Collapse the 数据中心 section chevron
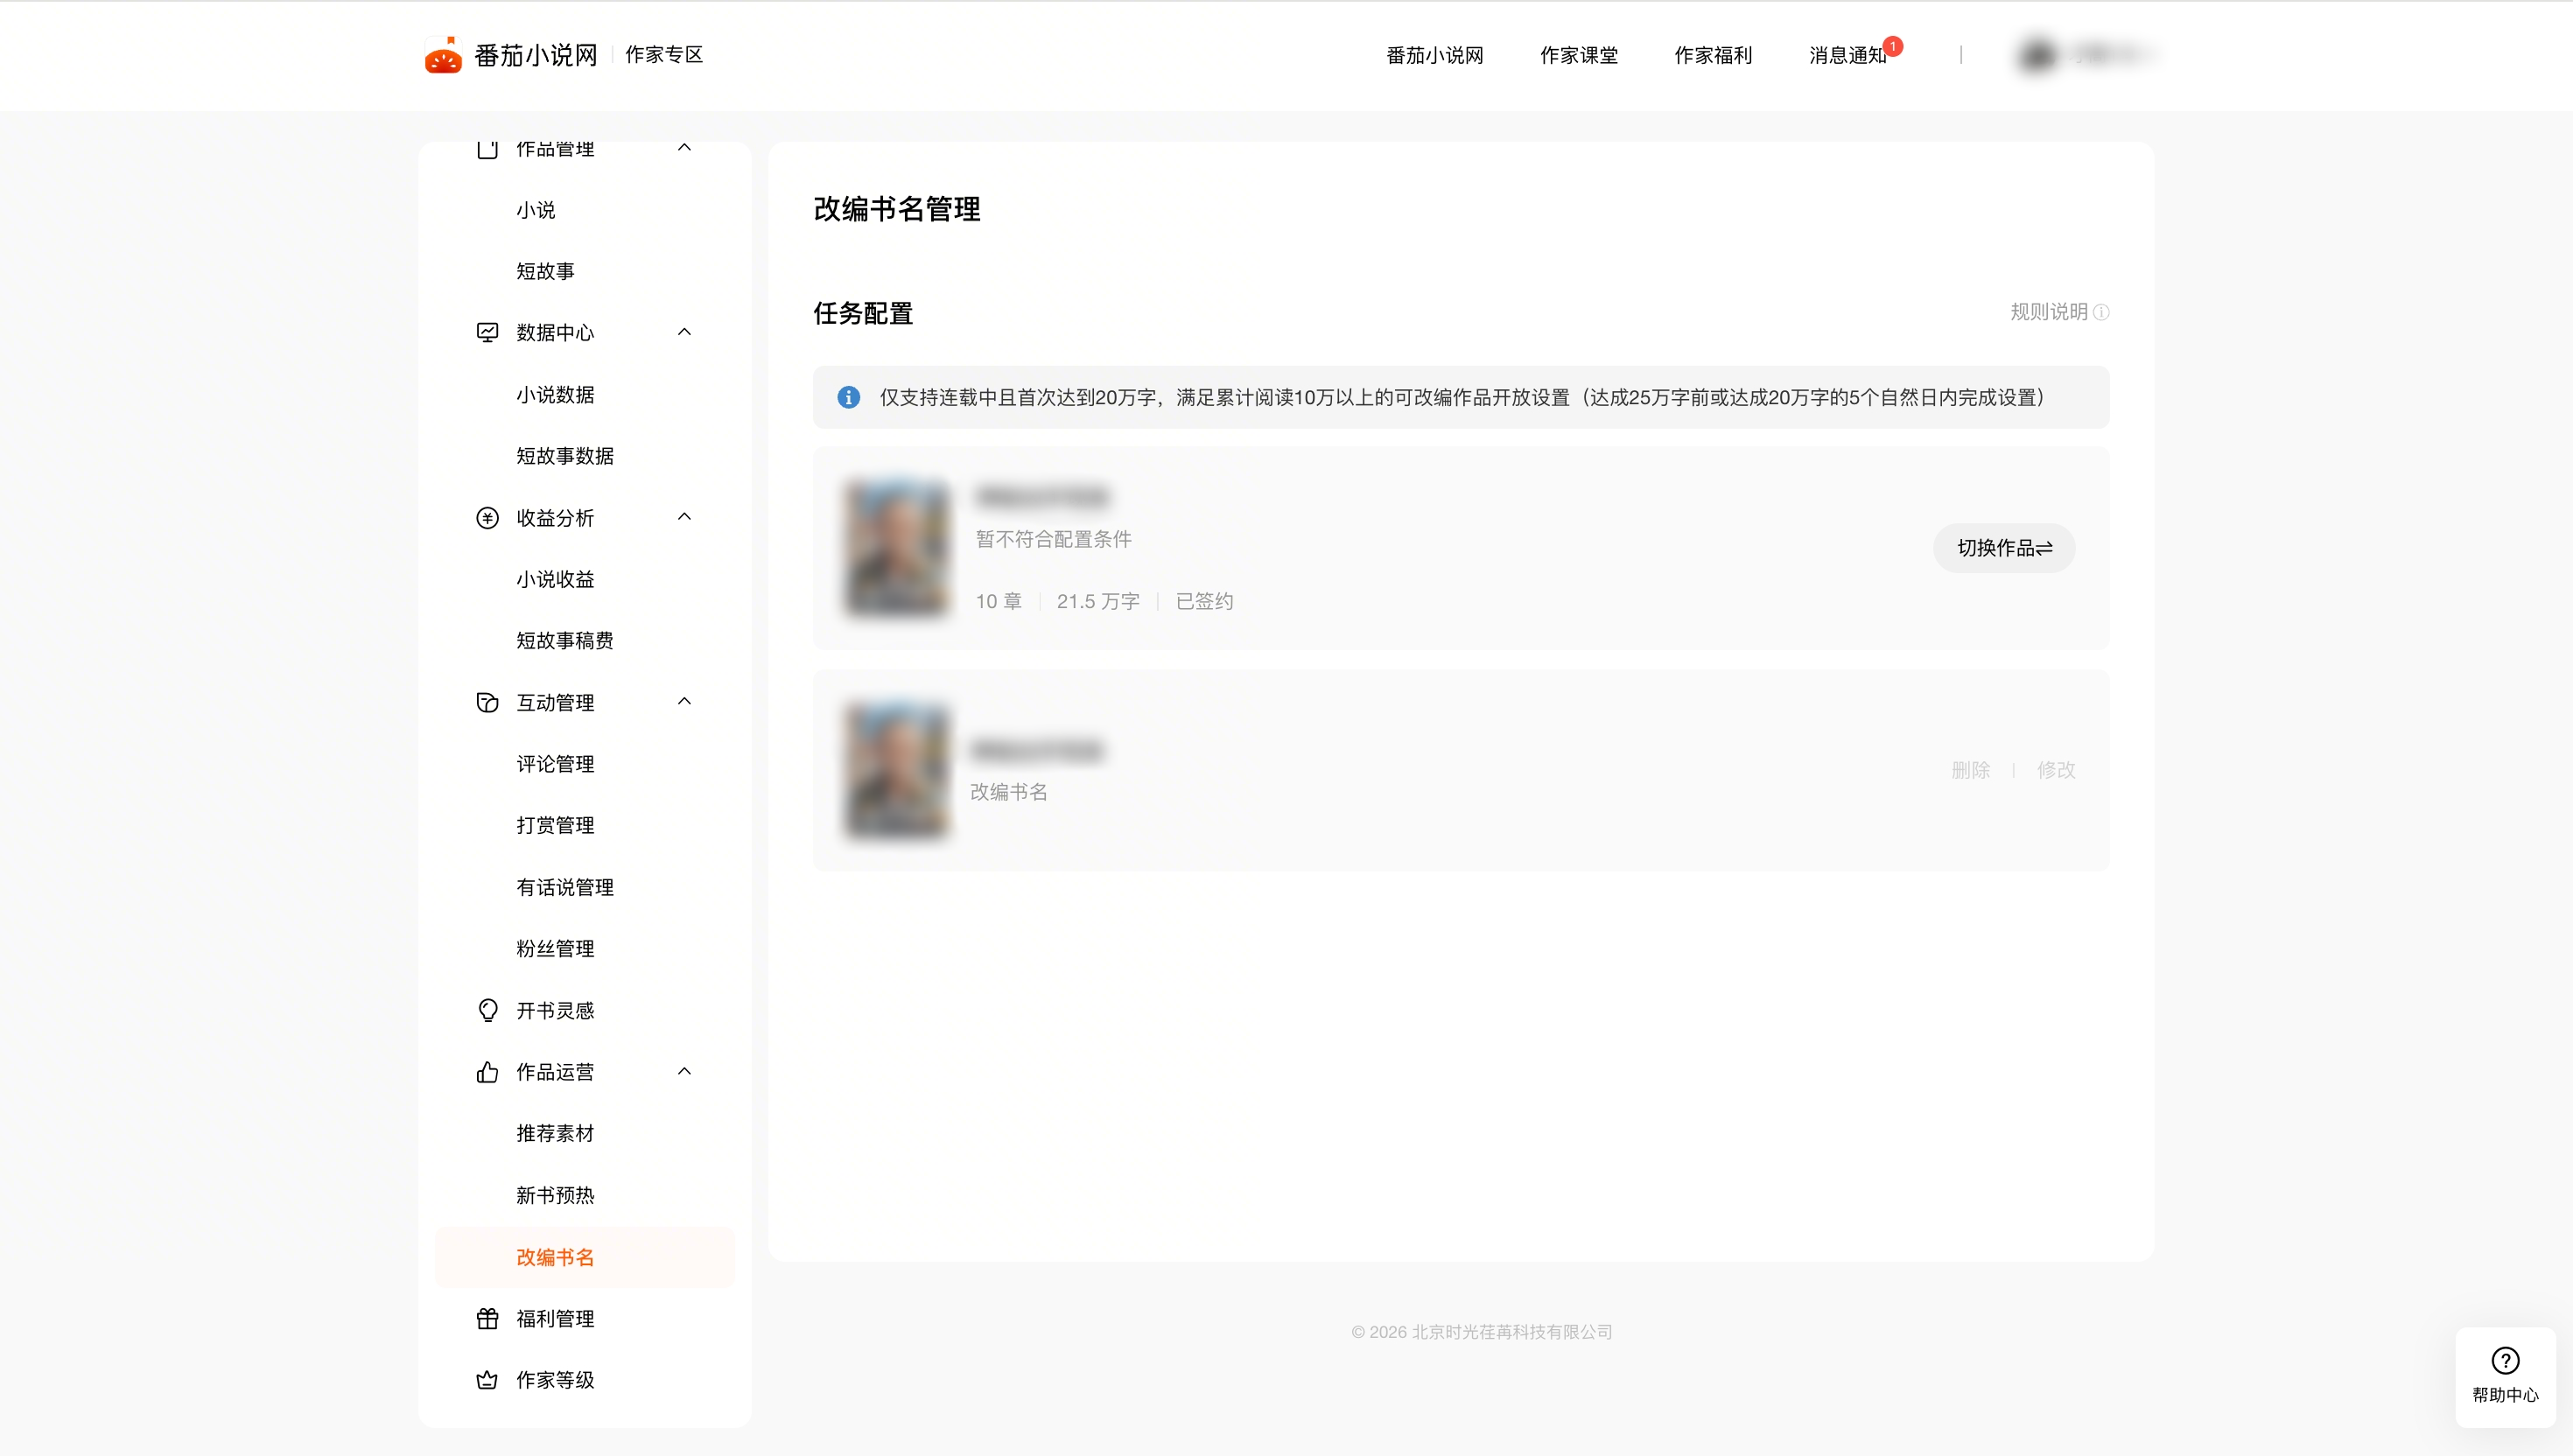Screen dimensions: 2573x1456 point(684,332)
